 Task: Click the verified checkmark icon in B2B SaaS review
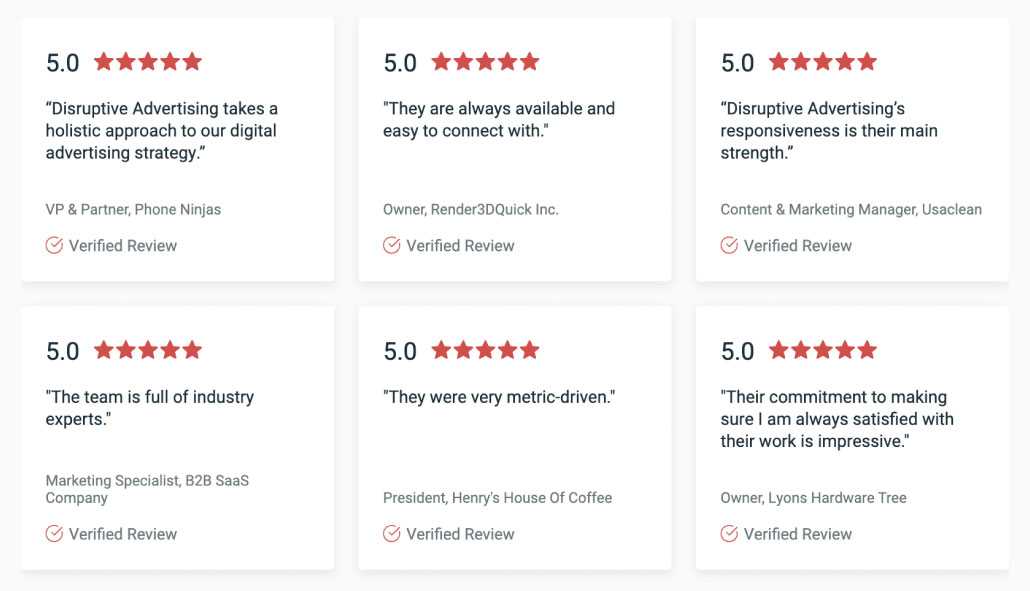(54, 534)
